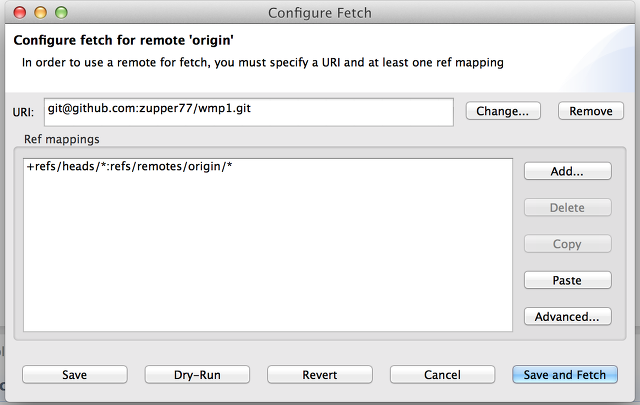640x405 pixels.
Task: Click the Change... button next to URI
Action: 503,111
